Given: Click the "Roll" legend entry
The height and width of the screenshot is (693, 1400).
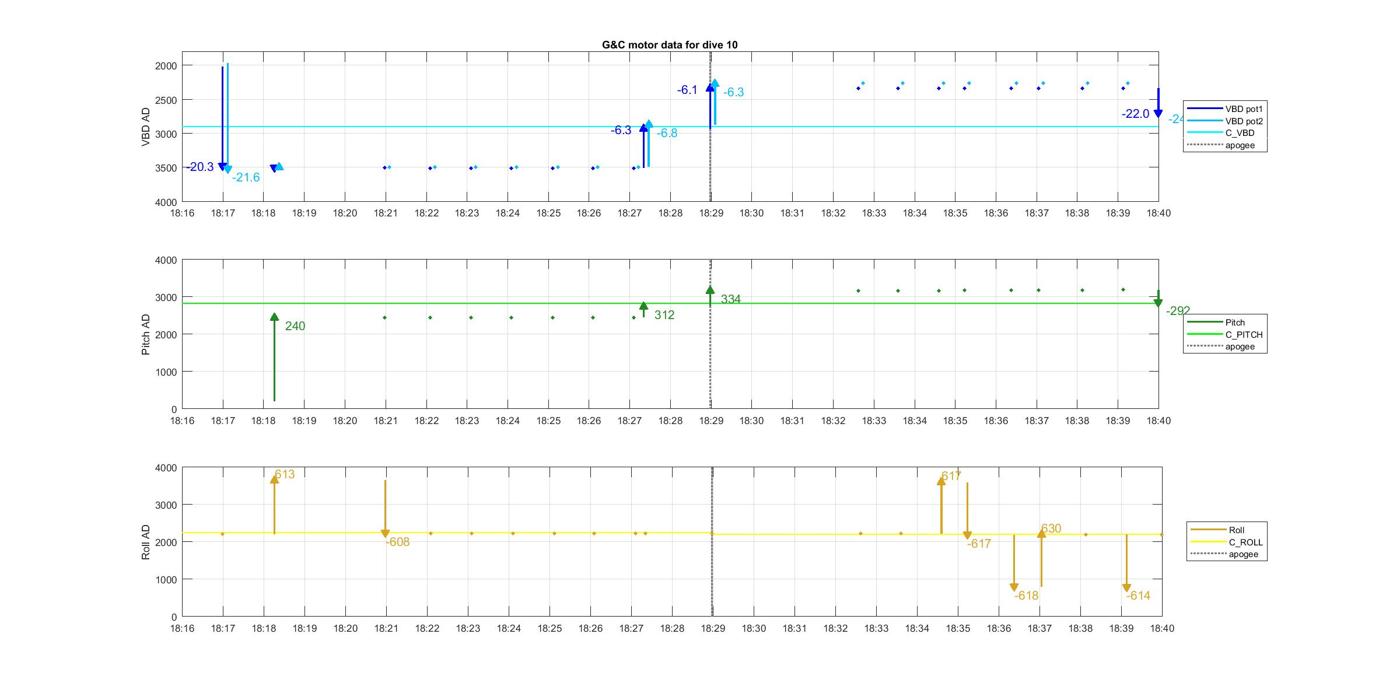Looking at the screenshot, I should click(x=1237, y=530).
